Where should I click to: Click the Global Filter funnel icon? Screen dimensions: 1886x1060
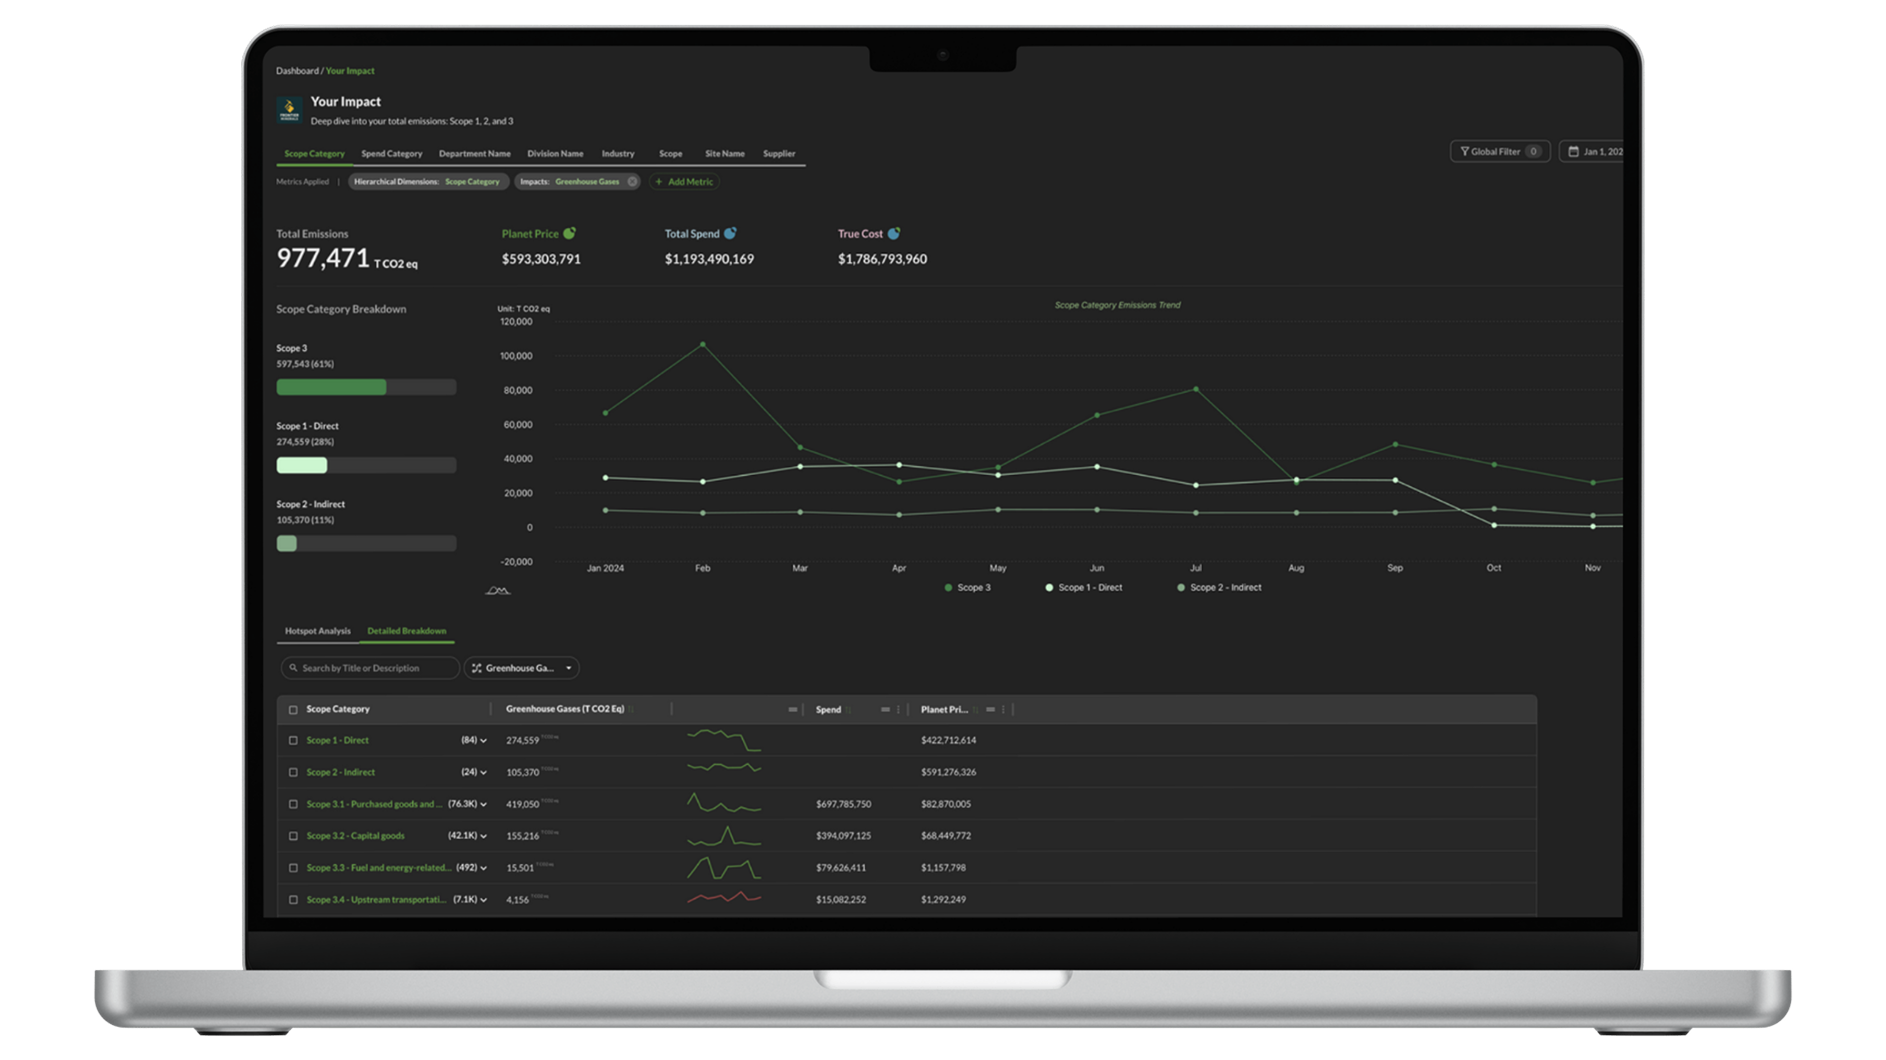[x=1464, y=152]
